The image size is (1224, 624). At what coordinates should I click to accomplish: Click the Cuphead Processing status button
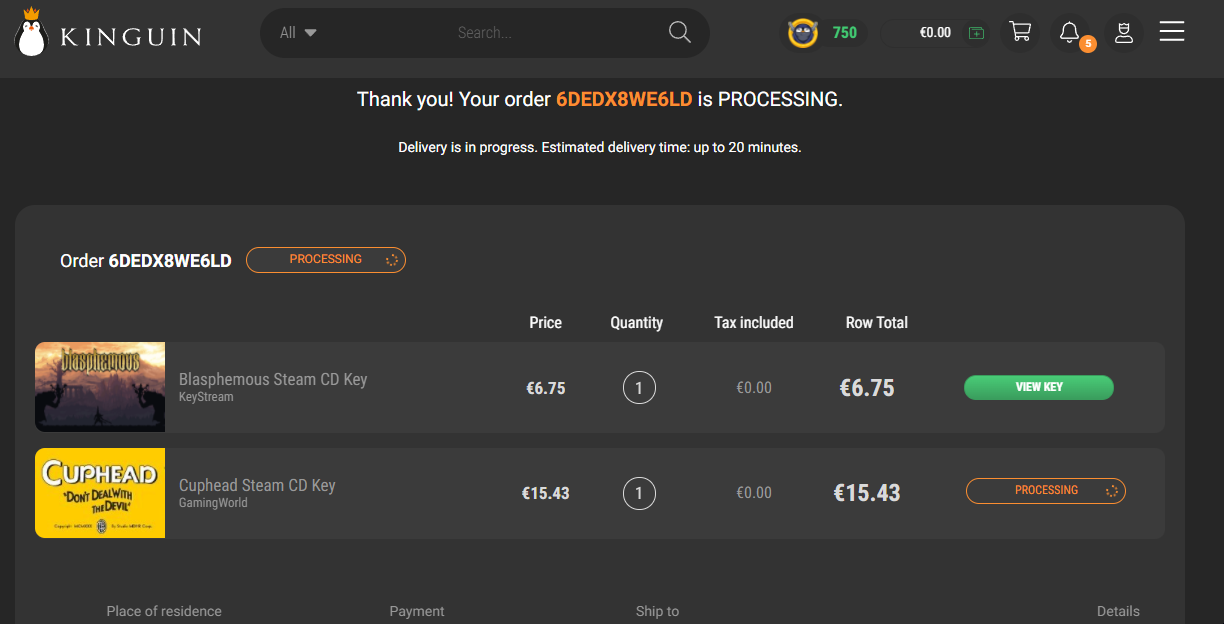(x=1046, y=491)
